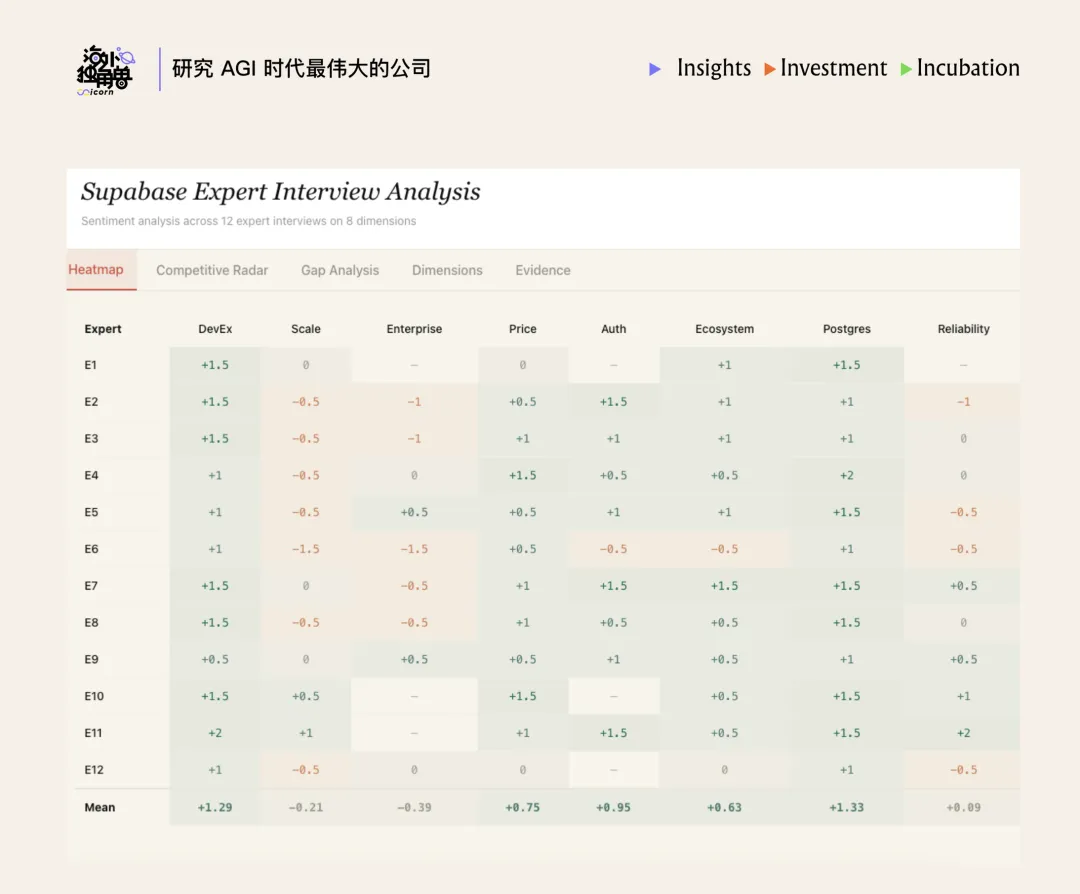The width and height of the screenshot is (1080, 894).
Task: Click E4 Price cell showing +1.5
Action: pyautogui.click(x=523, y=475)
